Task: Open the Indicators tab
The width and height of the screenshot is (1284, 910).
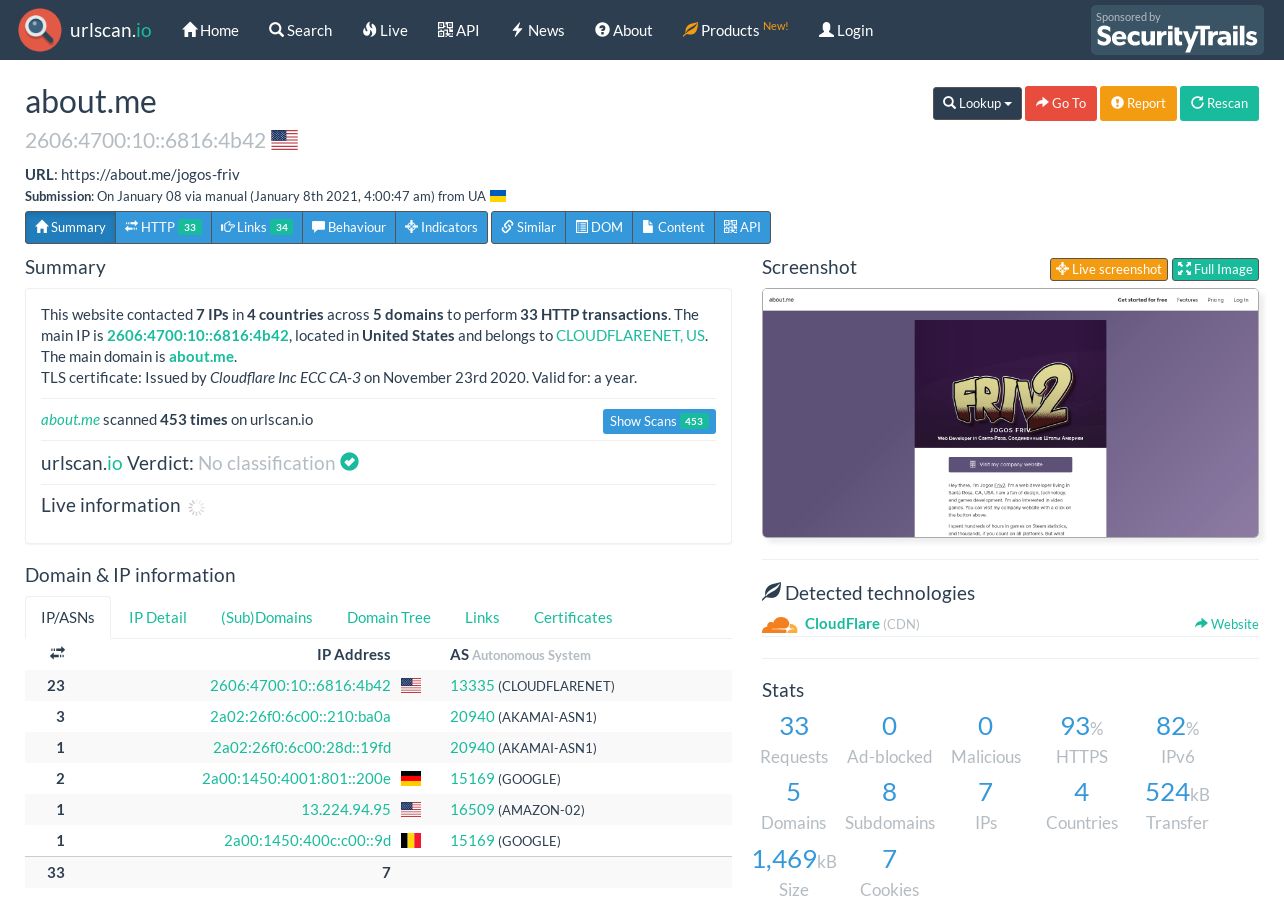Action: [x=441, y=227]
